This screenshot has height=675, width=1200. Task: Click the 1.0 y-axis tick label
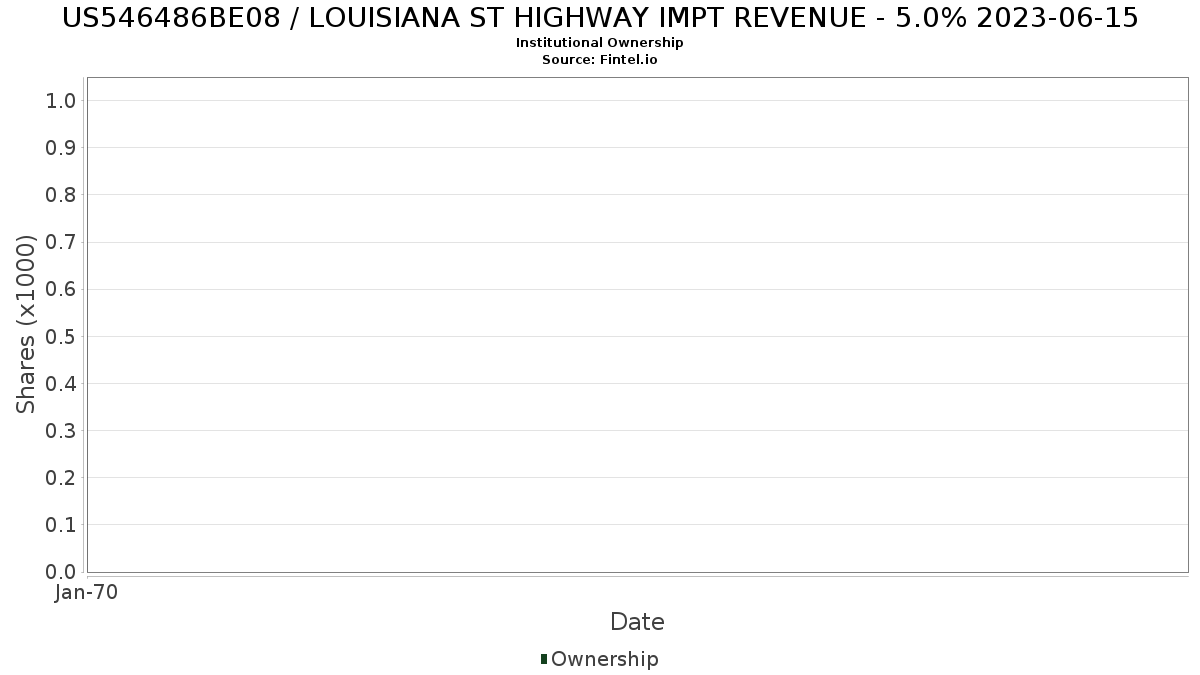pyautogui.click(x=61, y=100)
